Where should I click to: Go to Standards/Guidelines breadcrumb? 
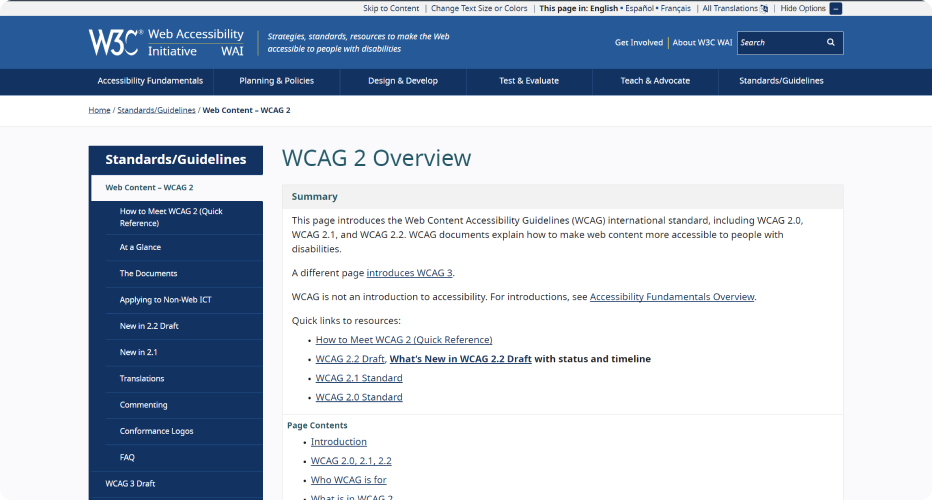click(156, 110)
